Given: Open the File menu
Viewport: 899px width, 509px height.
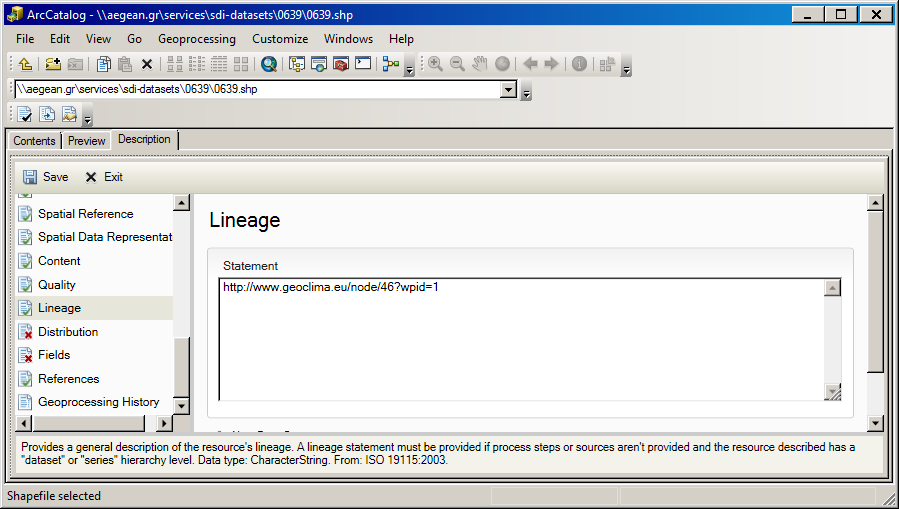Looking at the screenshot, I should [x=25, y=39].
